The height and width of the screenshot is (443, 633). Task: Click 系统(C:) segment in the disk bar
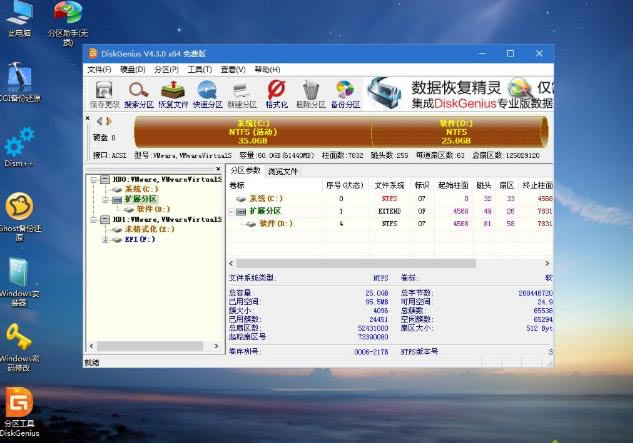click(253, 132)
